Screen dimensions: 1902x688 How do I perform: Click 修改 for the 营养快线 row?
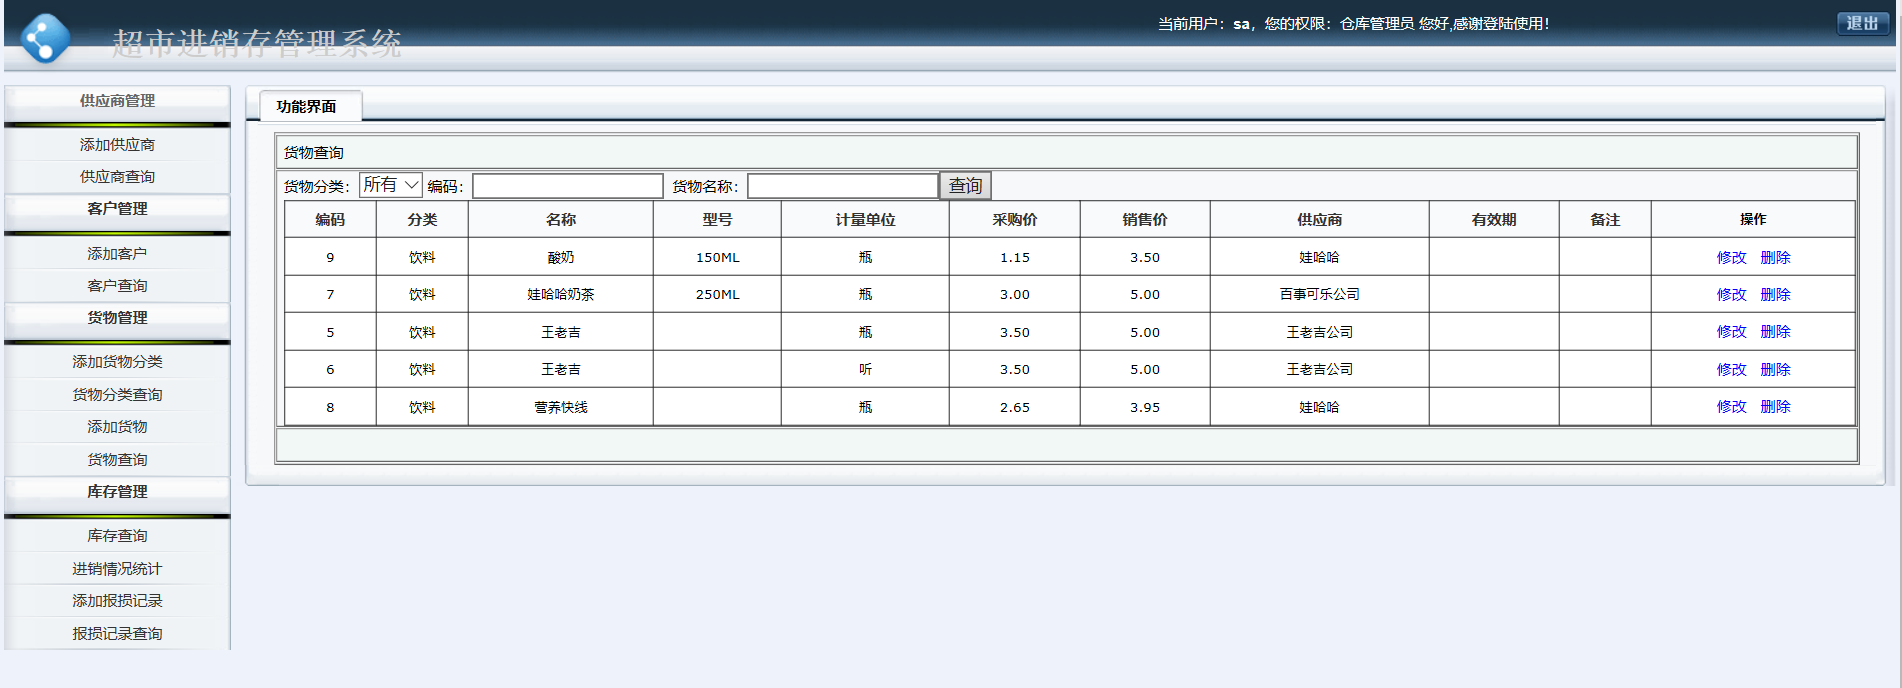tap(1731, 407)
